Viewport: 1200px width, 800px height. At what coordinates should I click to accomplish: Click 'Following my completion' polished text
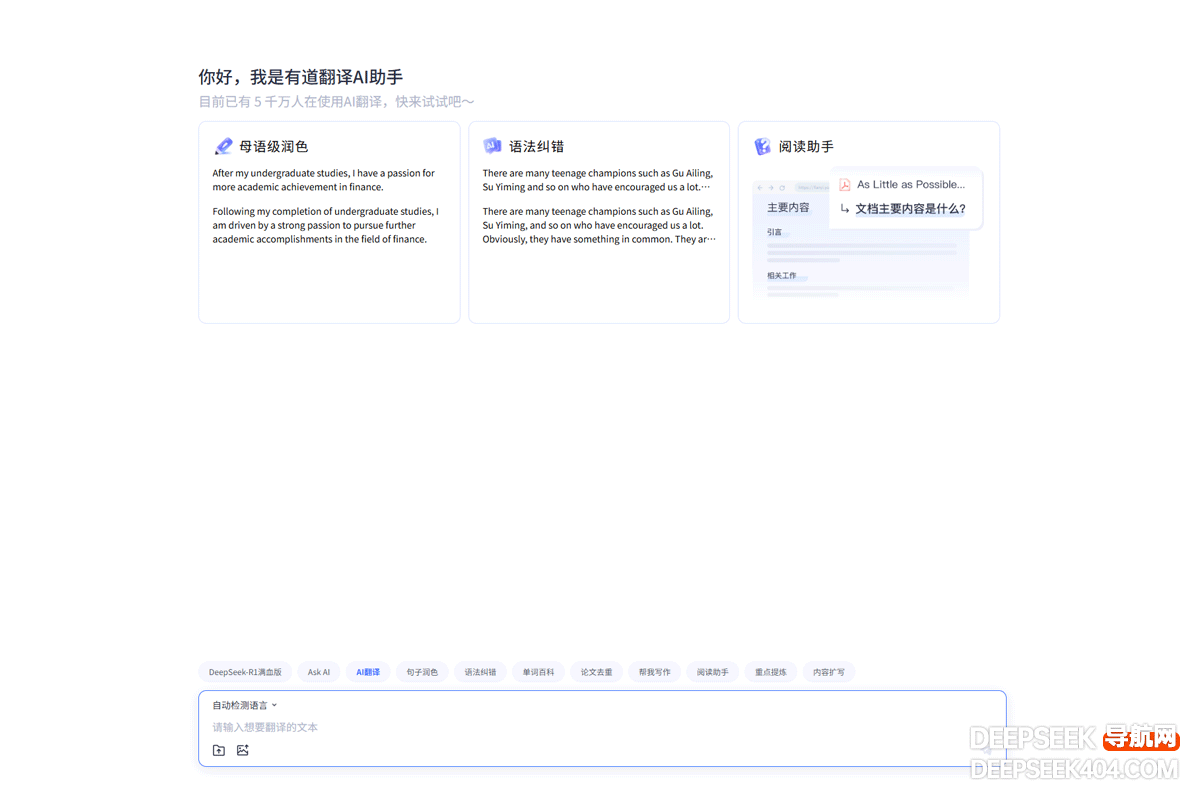pyautogui.click(x=325, y=225)
